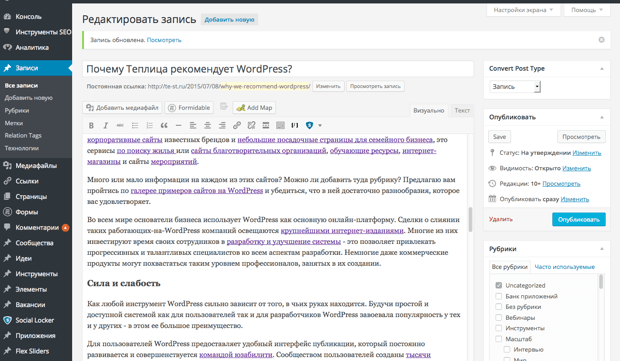Viewport: 620px width, 361px height.
Task: Open Медиафайлы in sidebar
Action: pyautogui.click(x=36, y=166)
